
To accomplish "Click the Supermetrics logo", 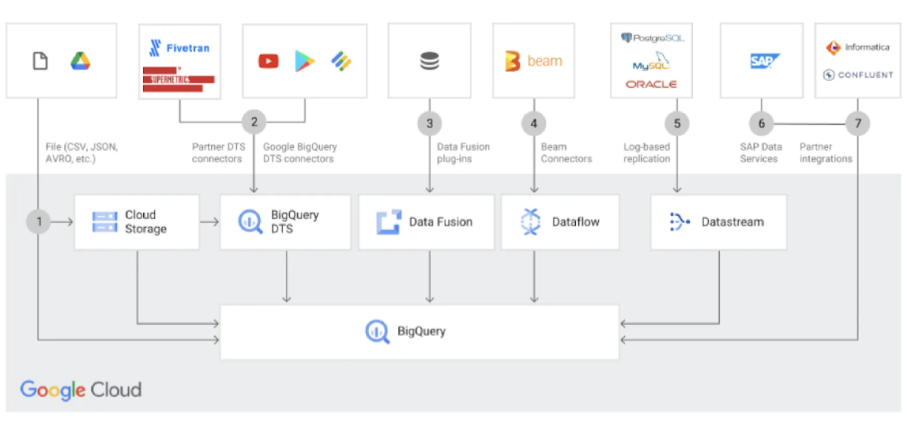I will tap(179, 79).
